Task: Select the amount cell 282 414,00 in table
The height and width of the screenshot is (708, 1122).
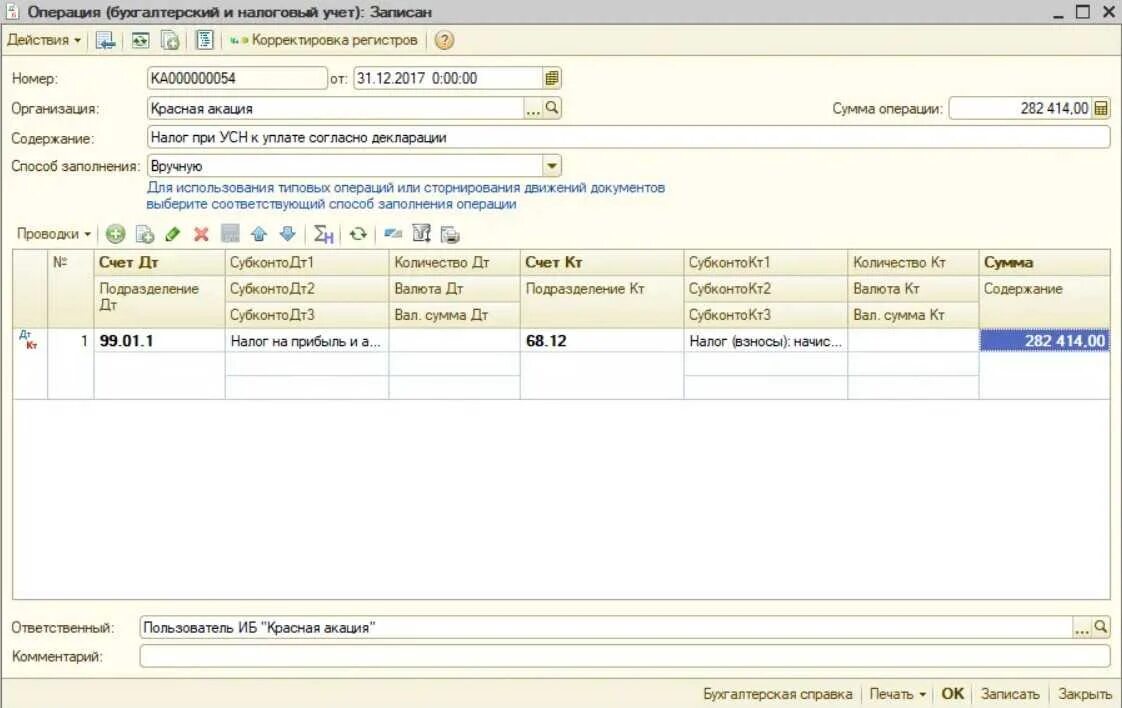Action: click(x=1044, y=341)
